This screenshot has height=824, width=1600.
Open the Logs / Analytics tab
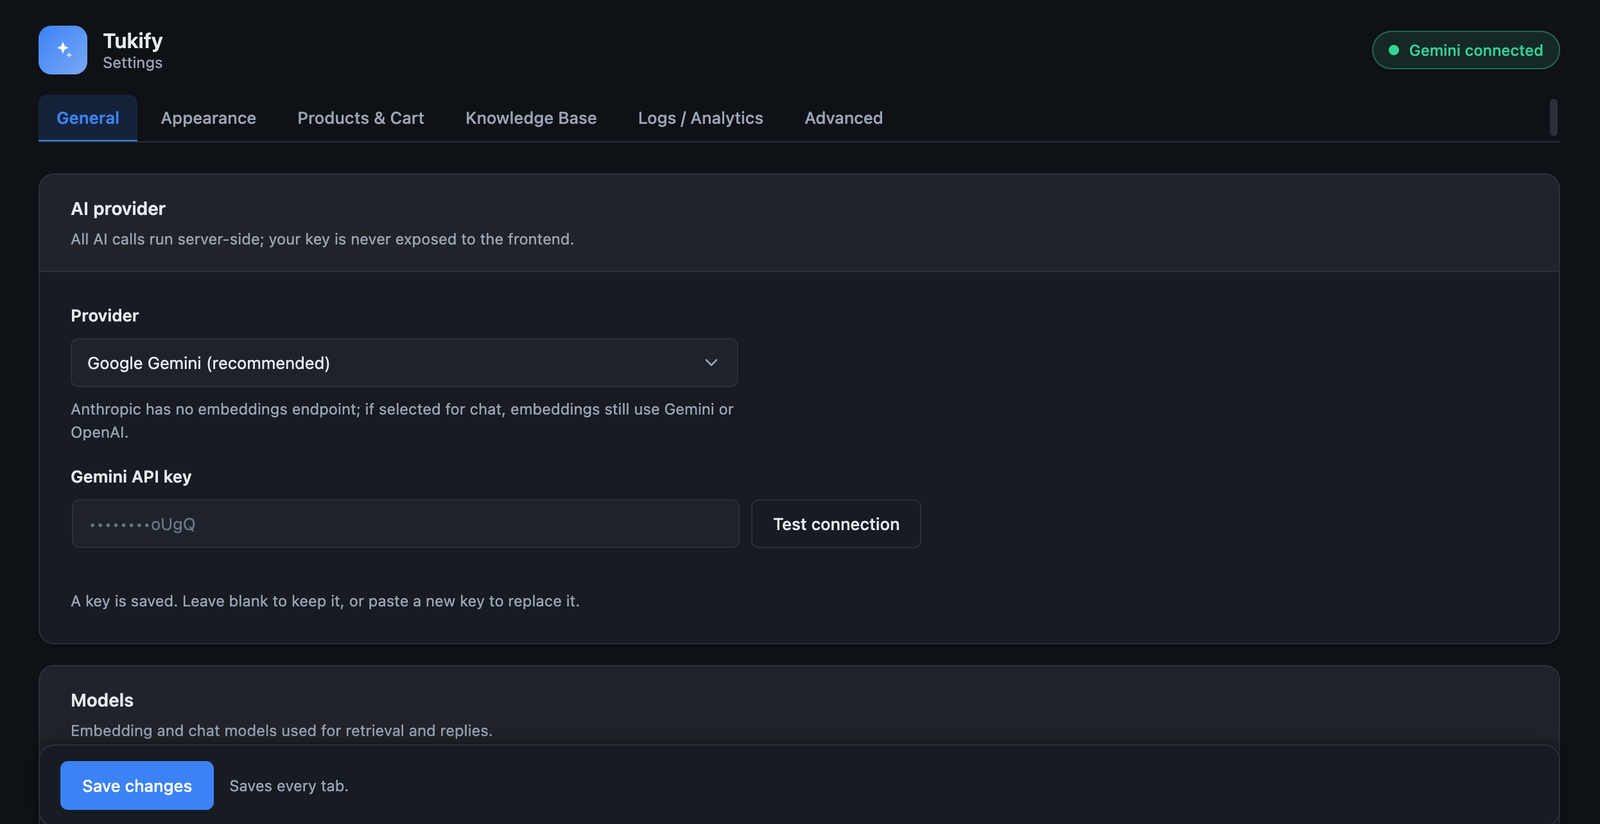point(700,118)
